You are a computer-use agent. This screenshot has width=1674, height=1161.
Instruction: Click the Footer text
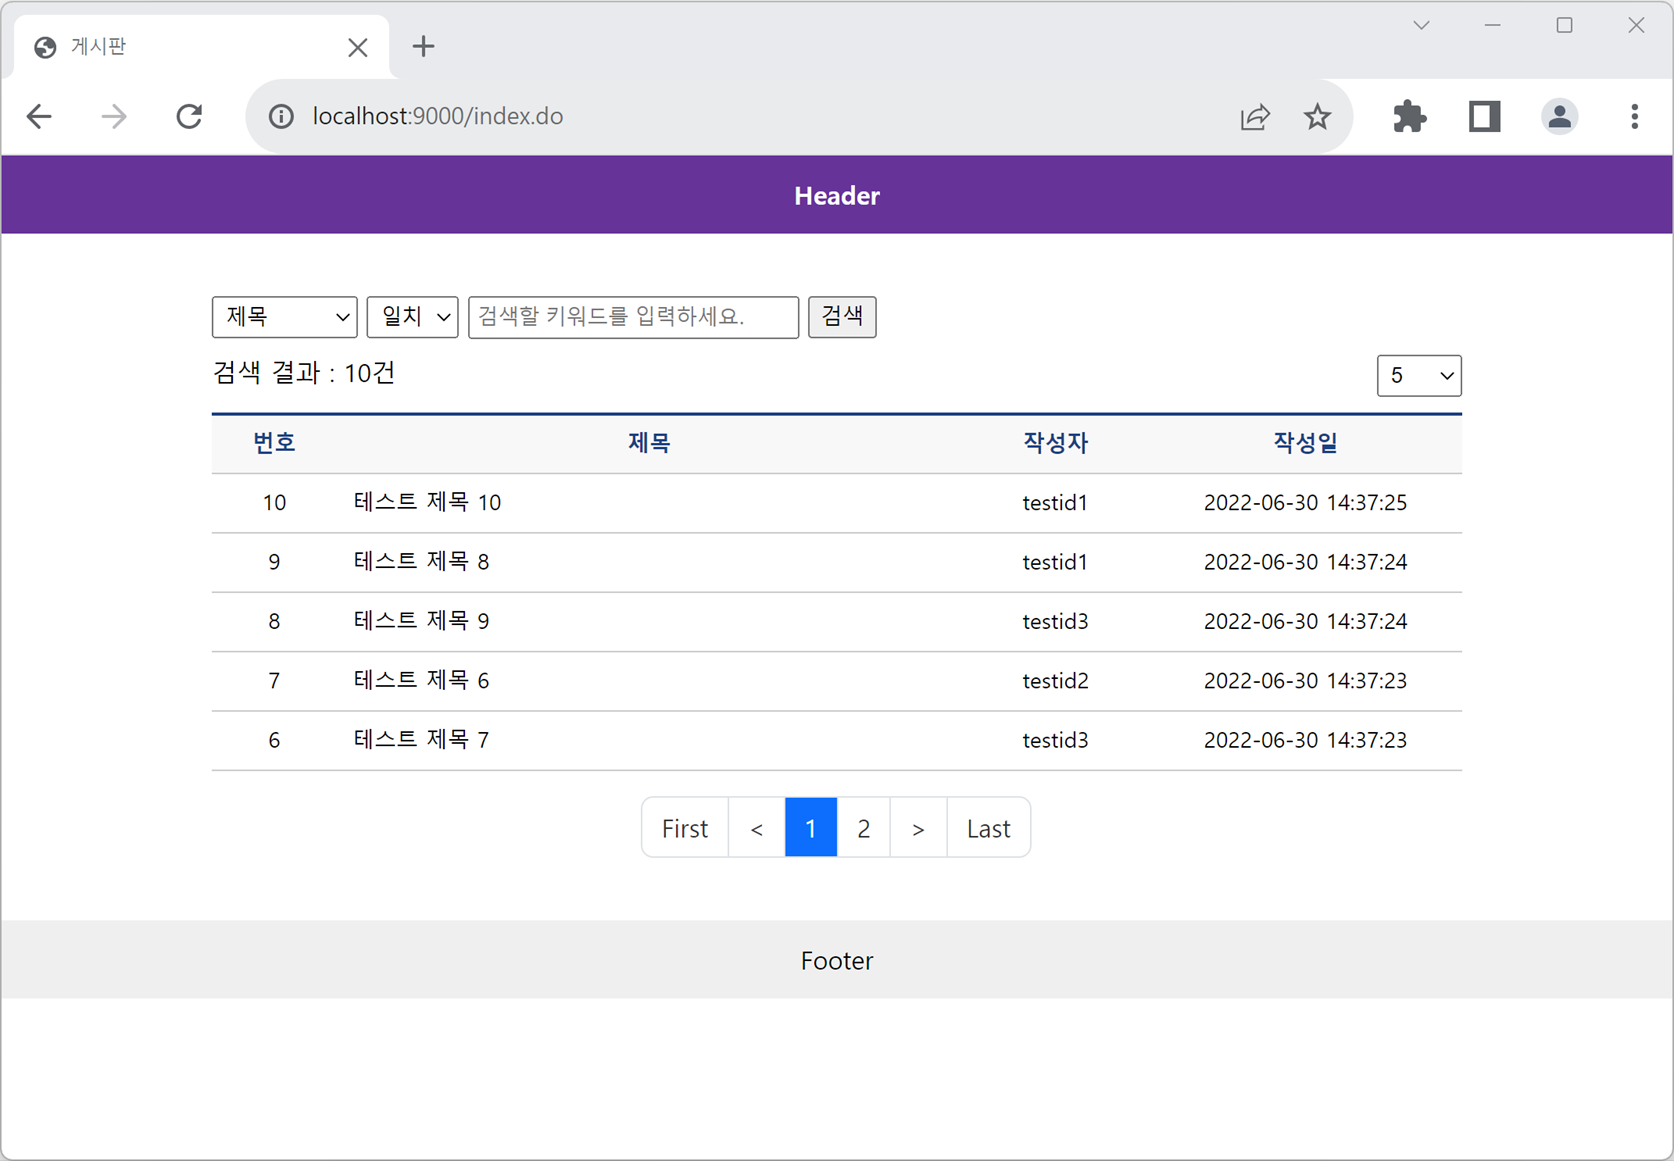[x=837, y=961]
